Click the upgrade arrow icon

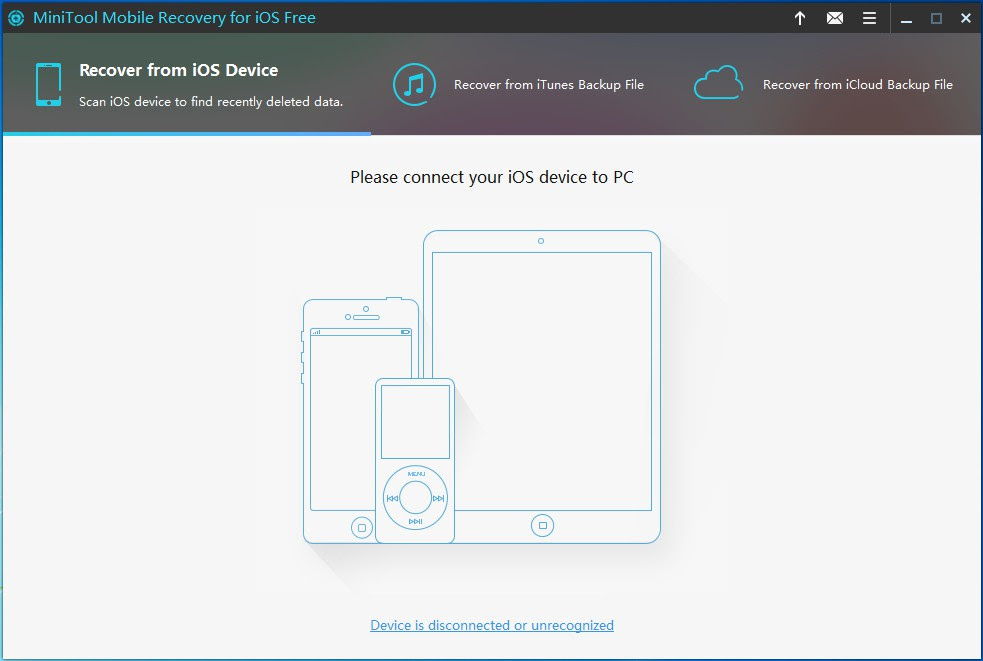click(x=800, y=18)
